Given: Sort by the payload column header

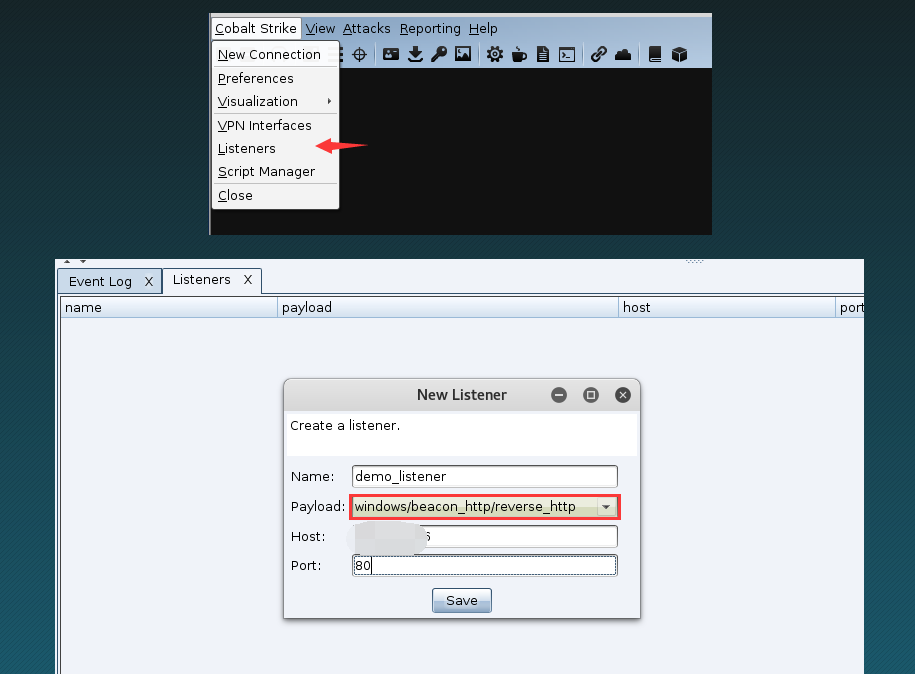Looking at the screenshot, I should tap(448, 308).
